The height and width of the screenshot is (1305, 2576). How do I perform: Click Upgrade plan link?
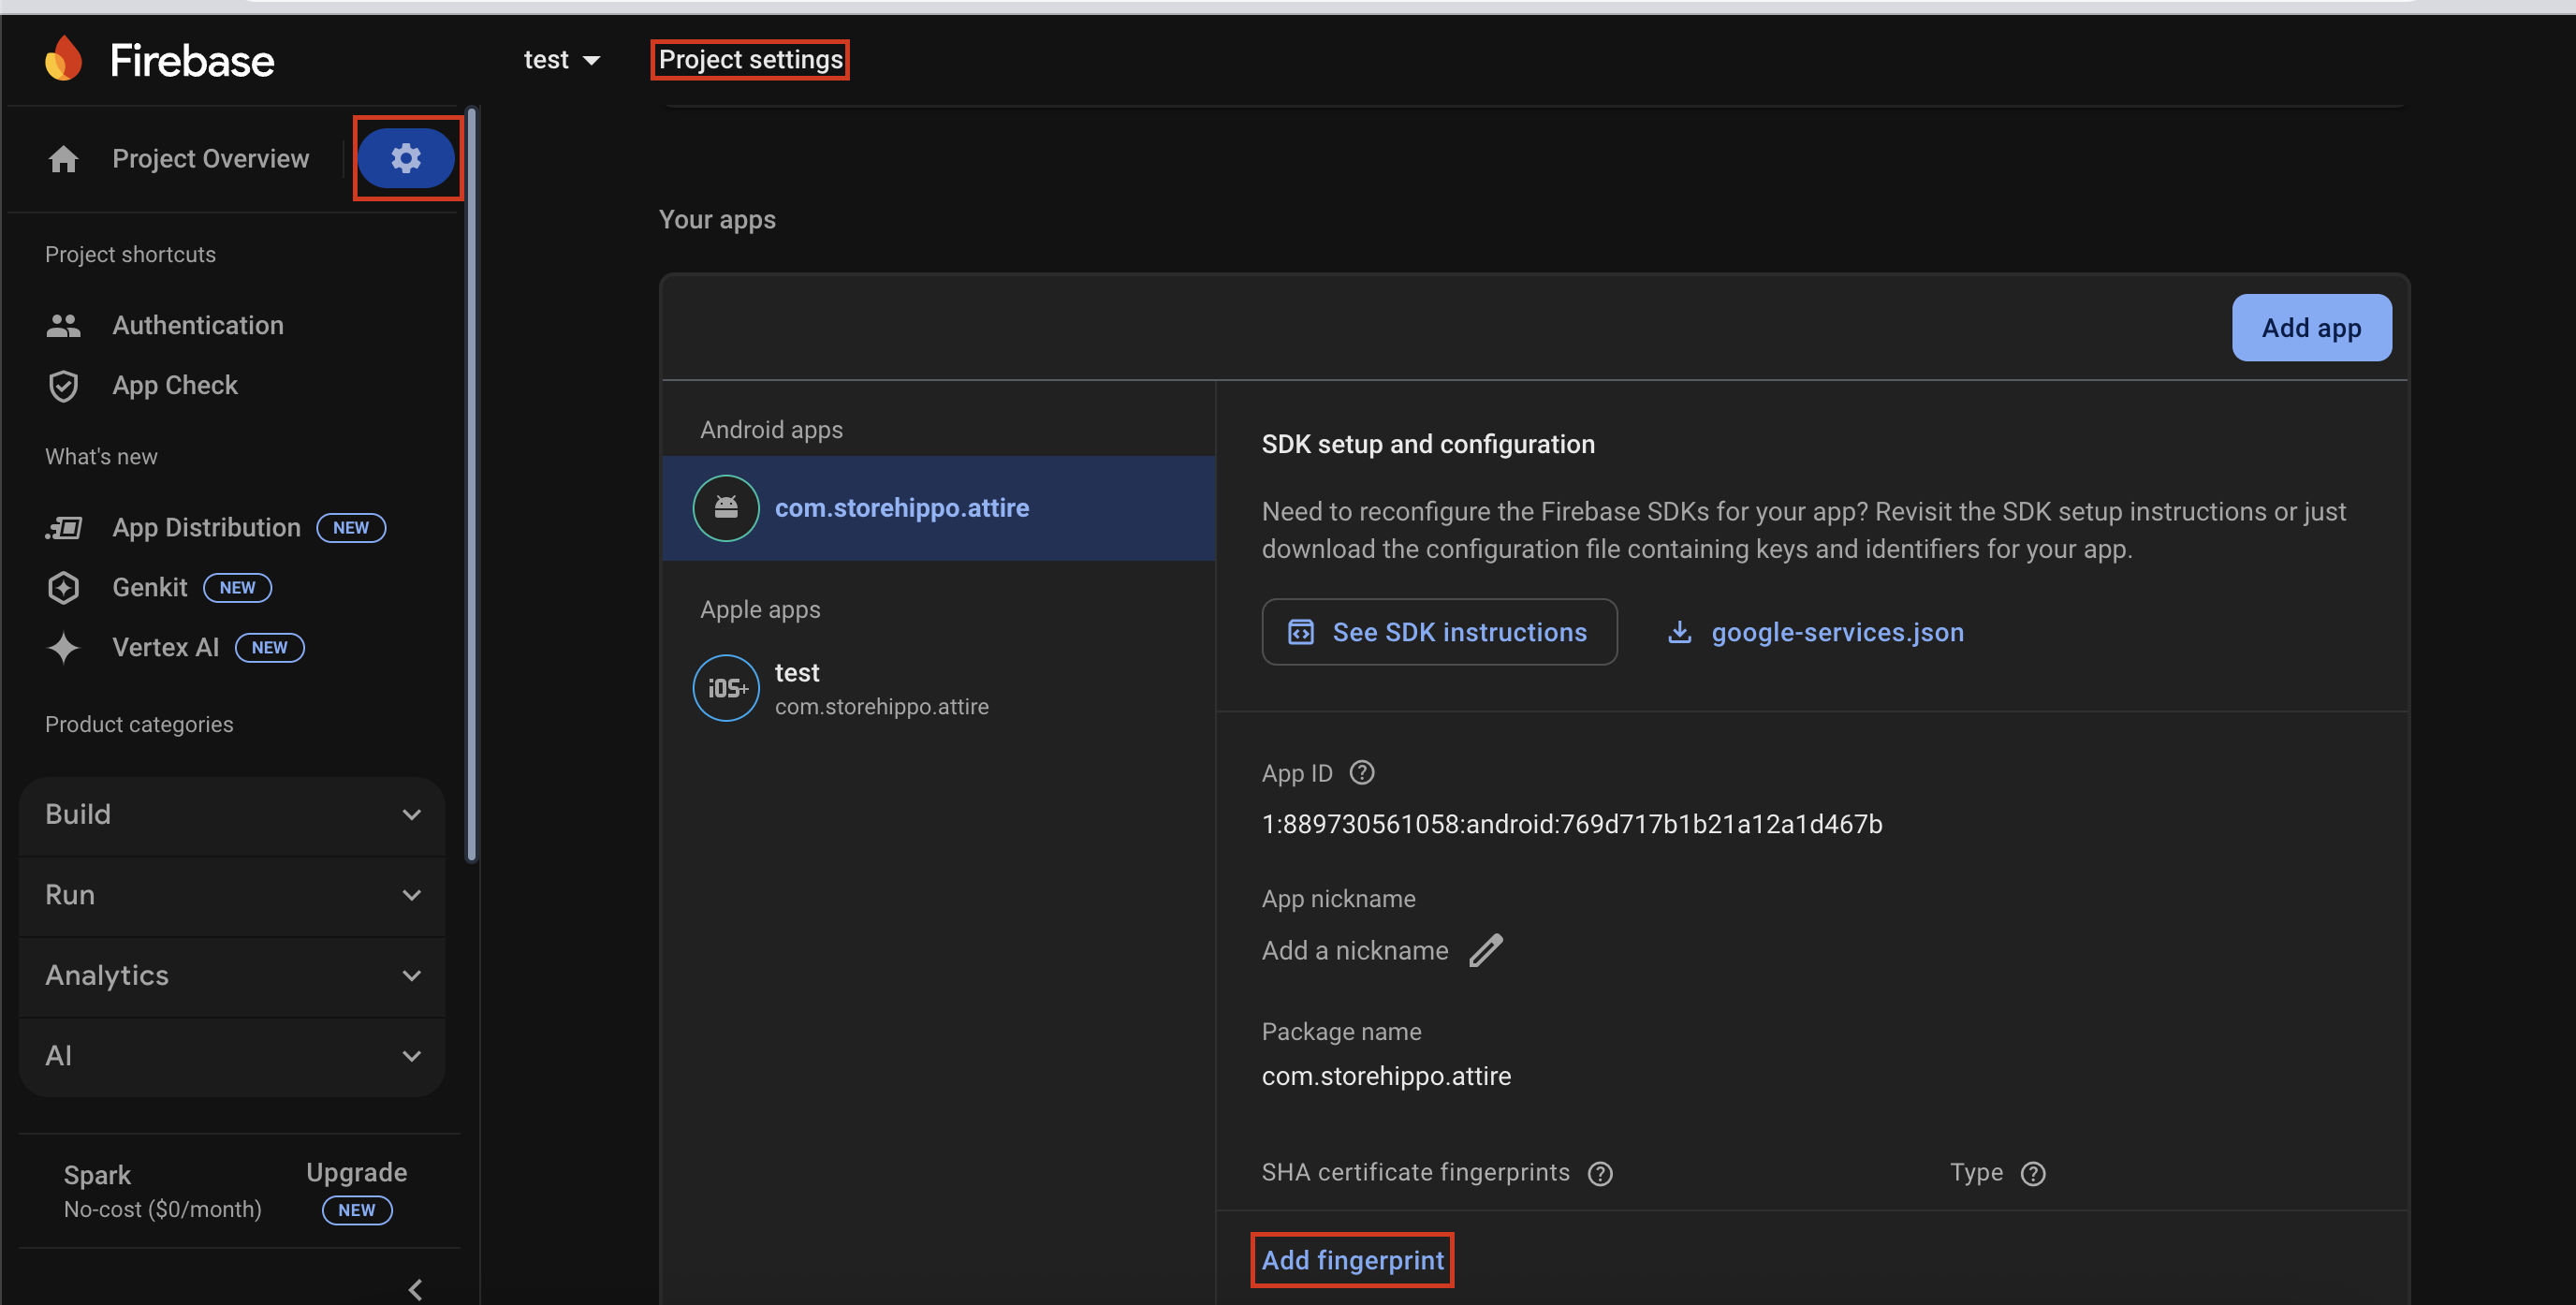pyautogui.click(x=356, y=1172)
